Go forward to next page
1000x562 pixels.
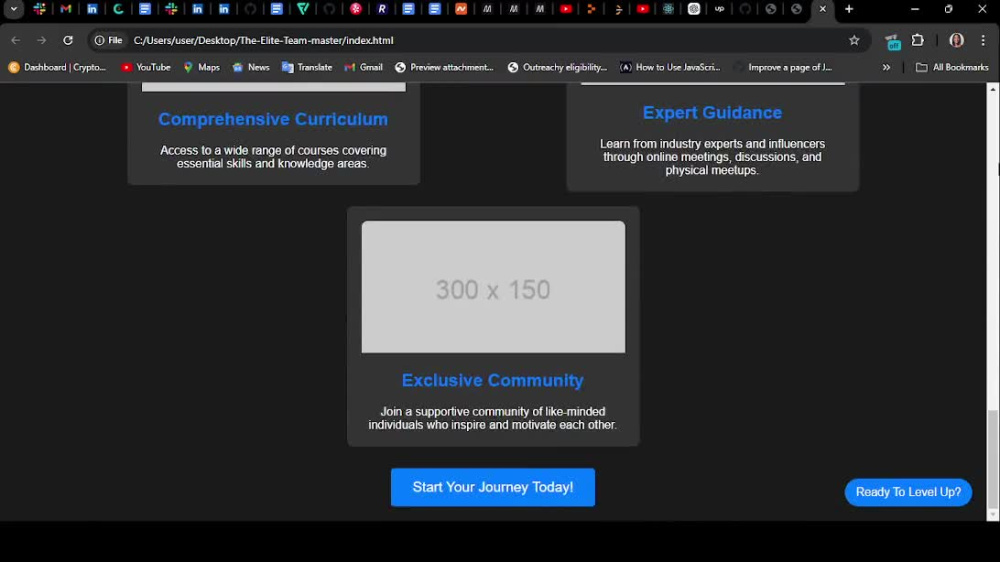(x=41, y=40)
